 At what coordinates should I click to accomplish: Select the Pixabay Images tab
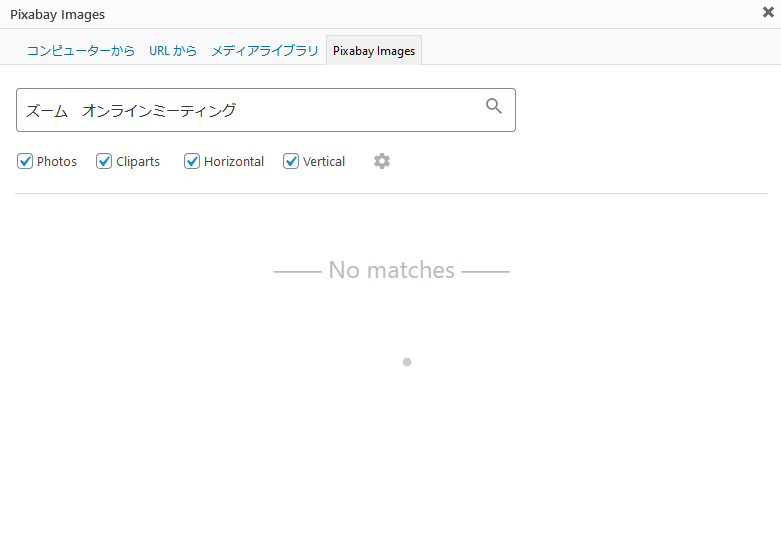click(x=374, y=51)
